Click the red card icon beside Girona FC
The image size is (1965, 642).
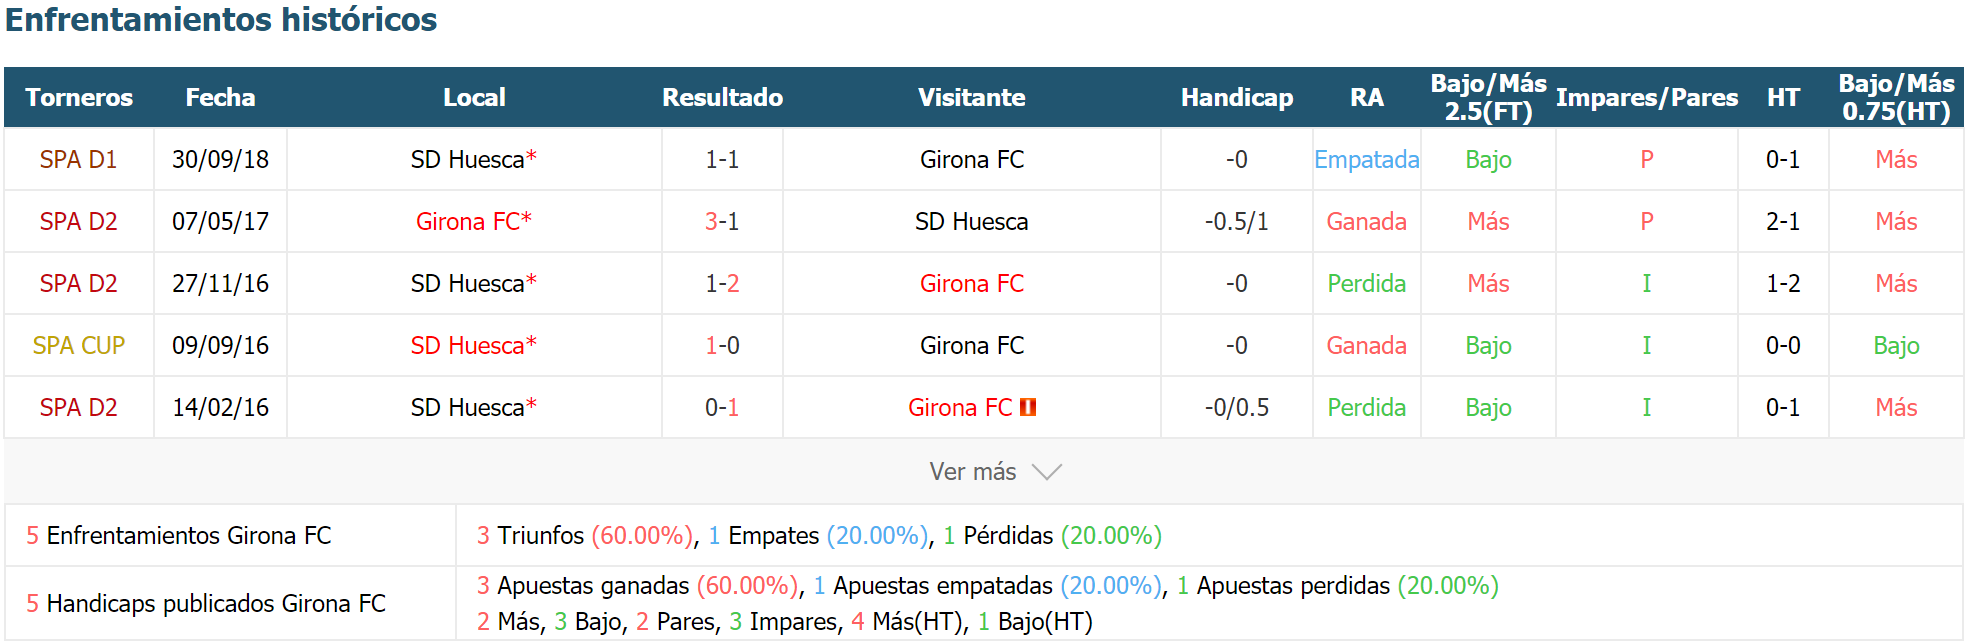click(x=1028, y=407)
